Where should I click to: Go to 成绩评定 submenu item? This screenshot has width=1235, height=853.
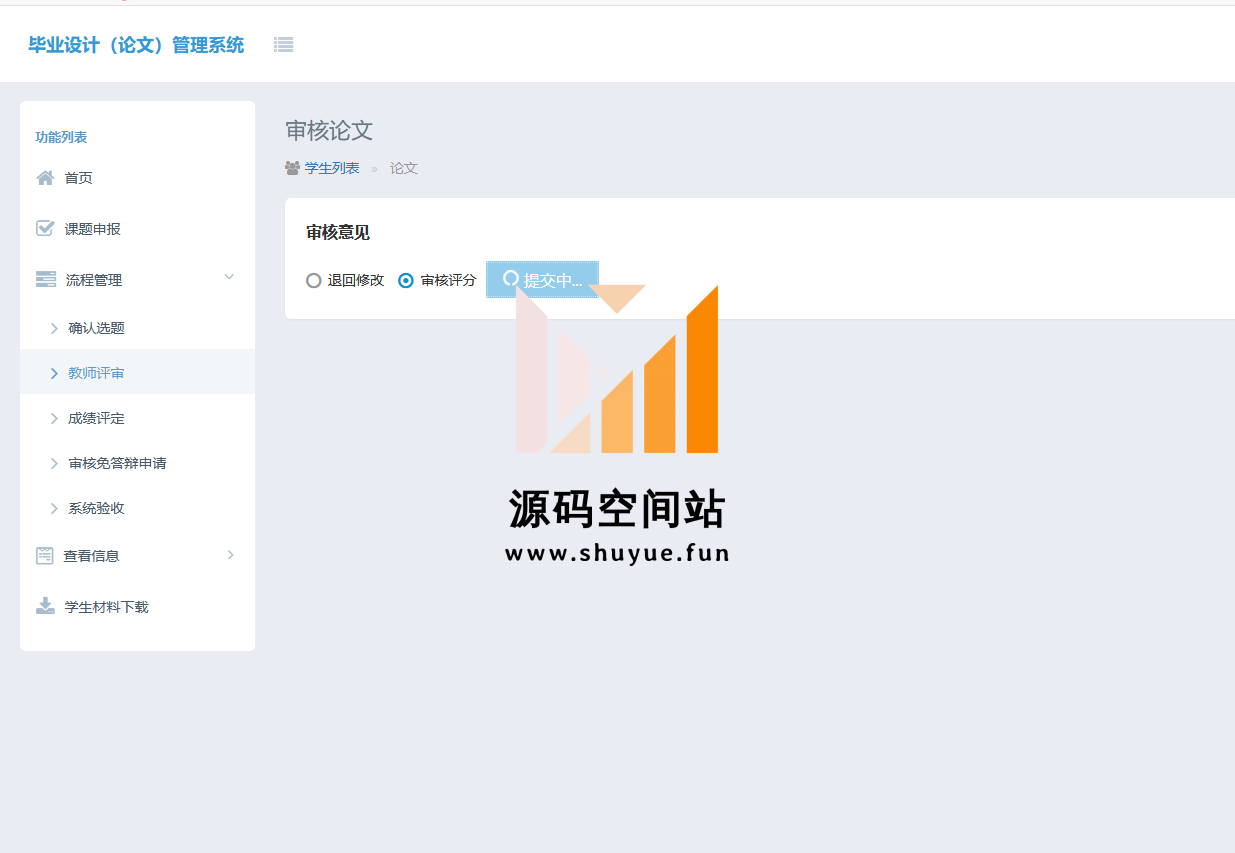click(137, 418)
